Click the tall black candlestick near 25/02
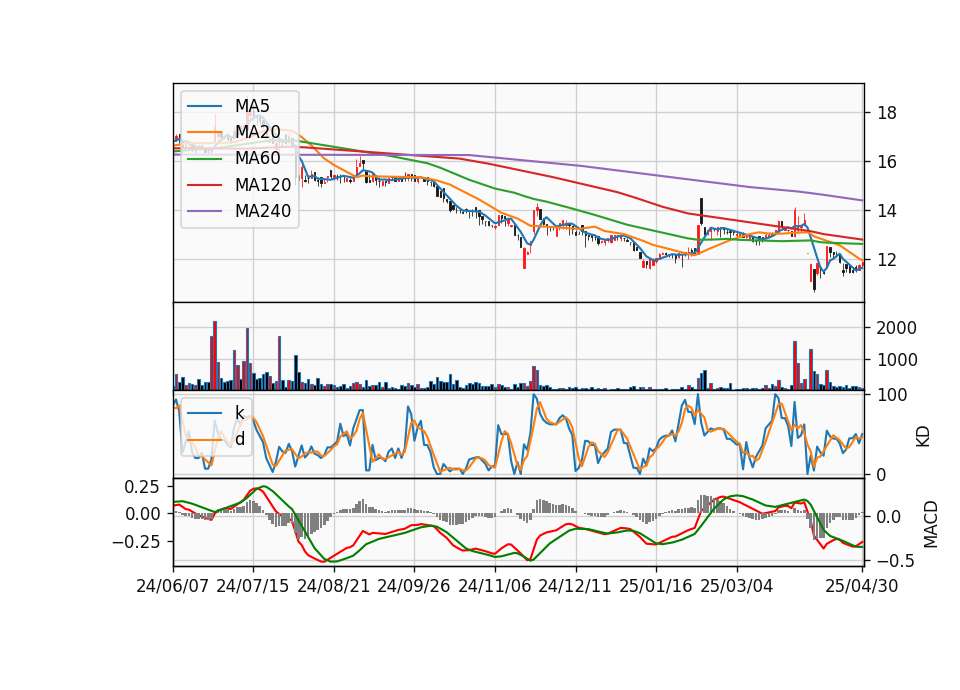Screen dimensions: 960x690 click(702, 211)
